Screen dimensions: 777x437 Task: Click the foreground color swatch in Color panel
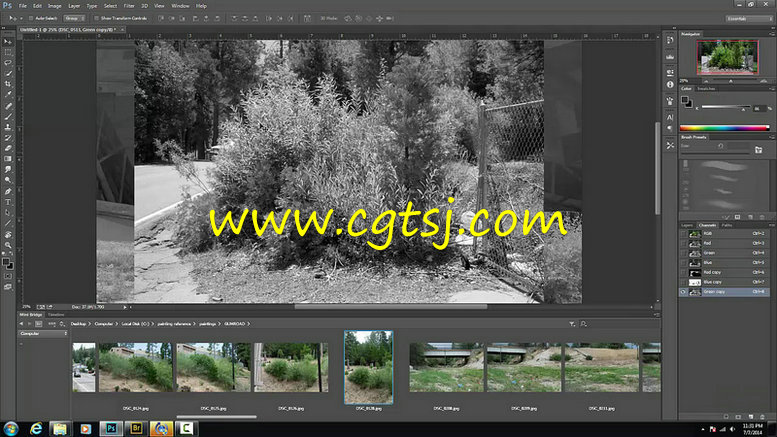coord(684,100)
